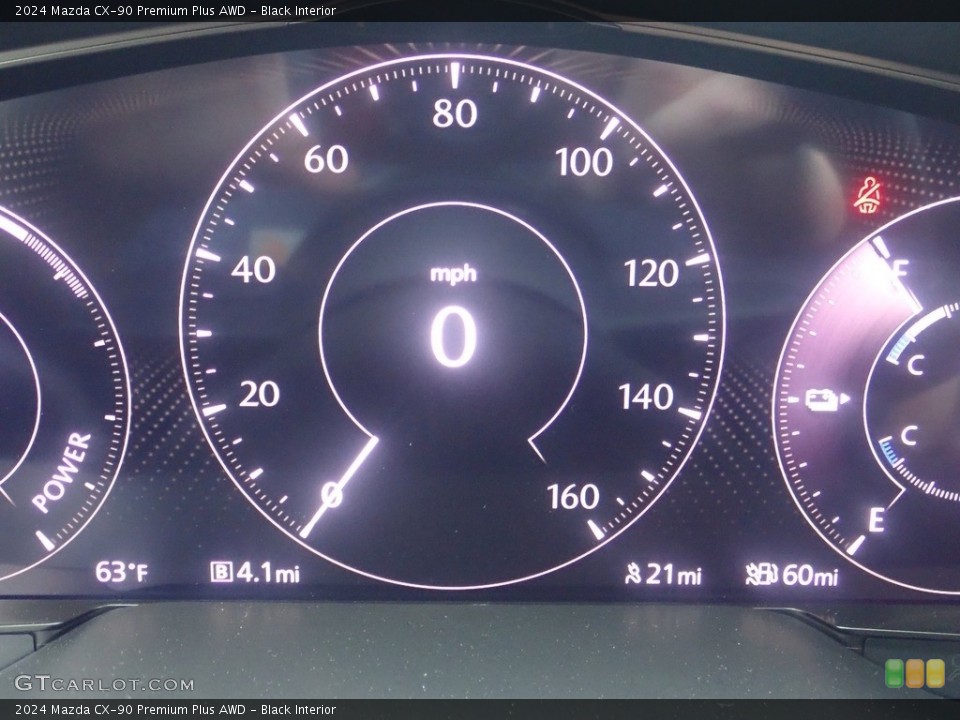The height and width of the screenshot is (720, 960).
Task: Click the digital speed readout 0
Action: click(x=453, y=337)
